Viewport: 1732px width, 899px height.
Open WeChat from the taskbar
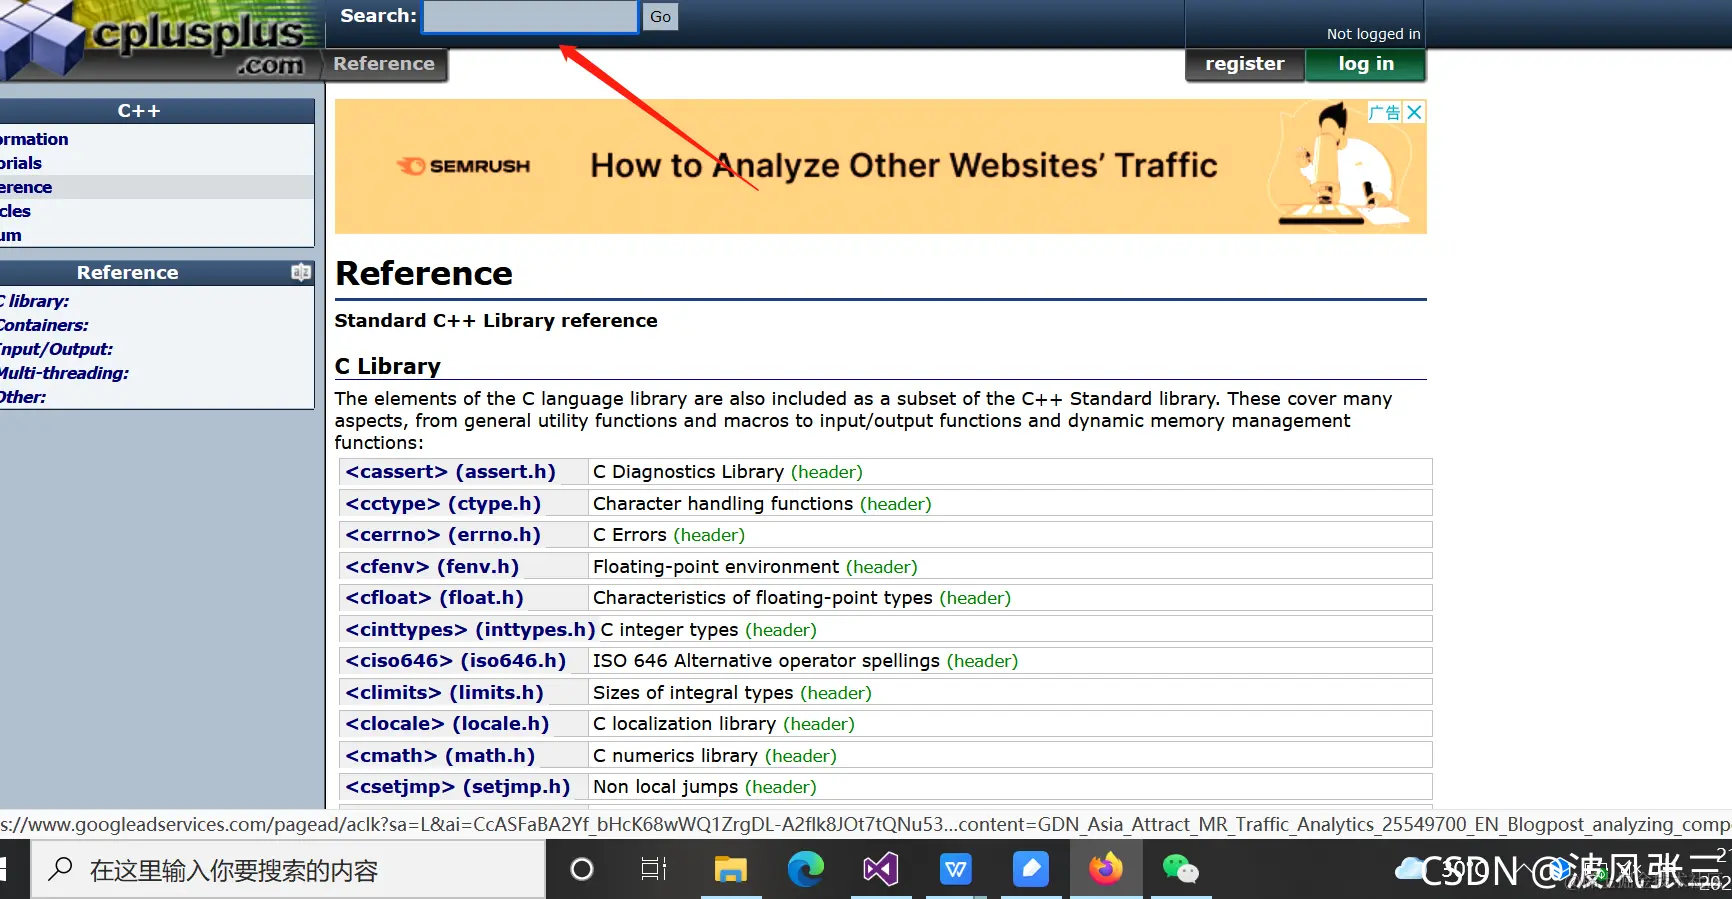[x=1180, y=870]
